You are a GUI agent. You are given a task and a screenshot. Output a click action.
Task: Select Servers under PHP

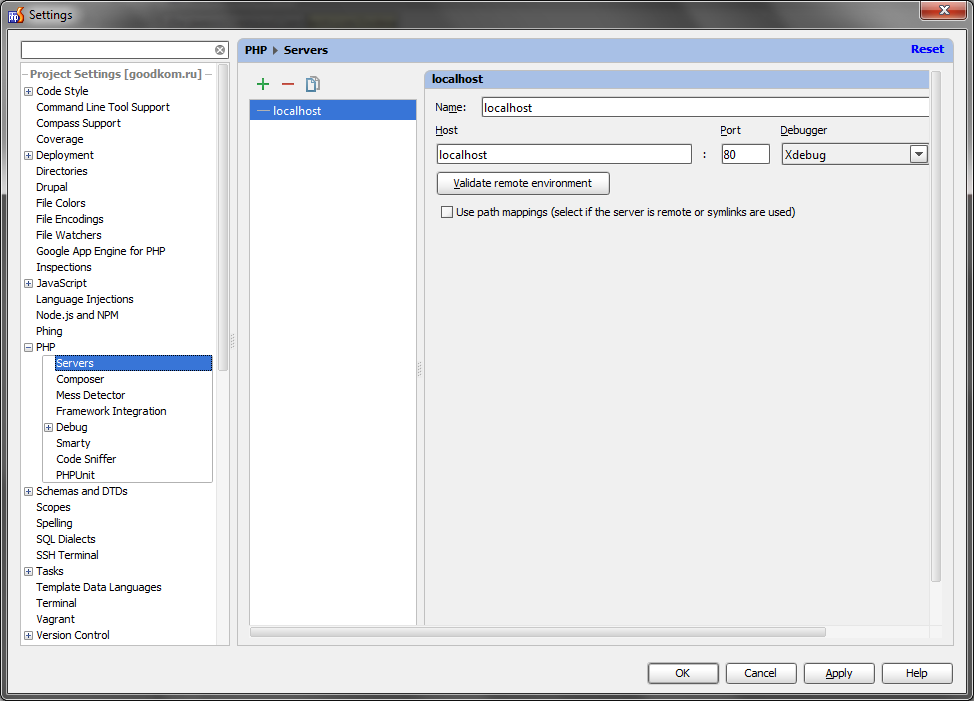click(133, 363)
